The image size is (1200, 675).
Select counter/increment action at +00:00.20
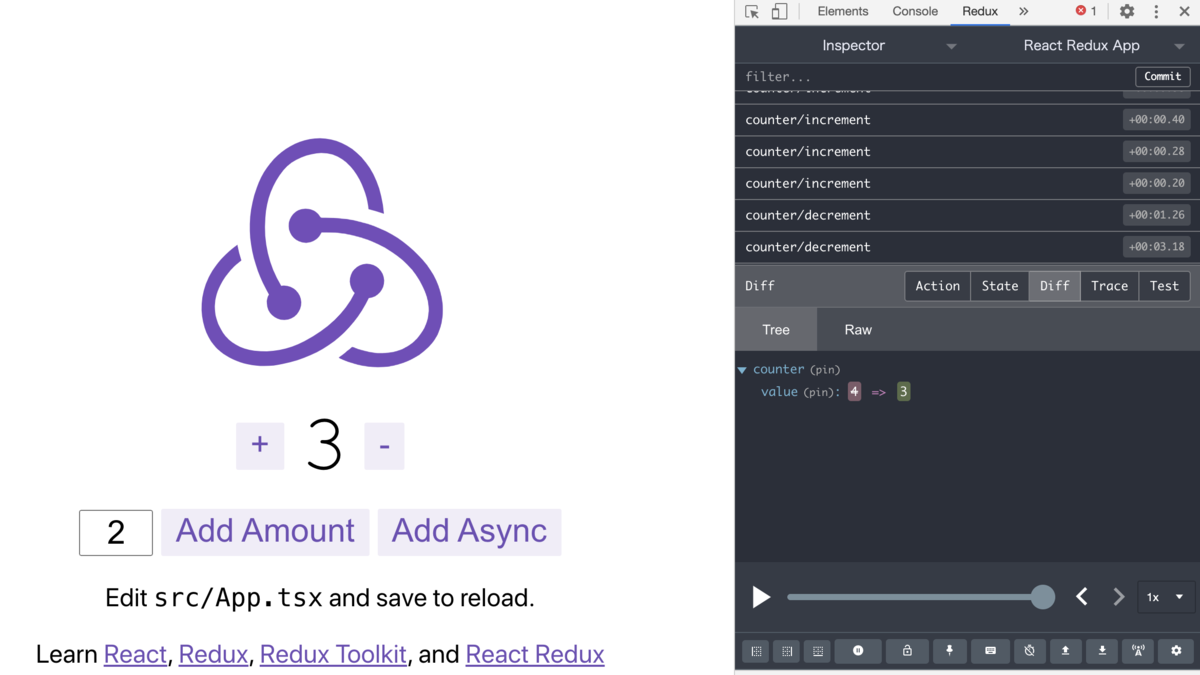pyautogui.click(x=966, y=184)
